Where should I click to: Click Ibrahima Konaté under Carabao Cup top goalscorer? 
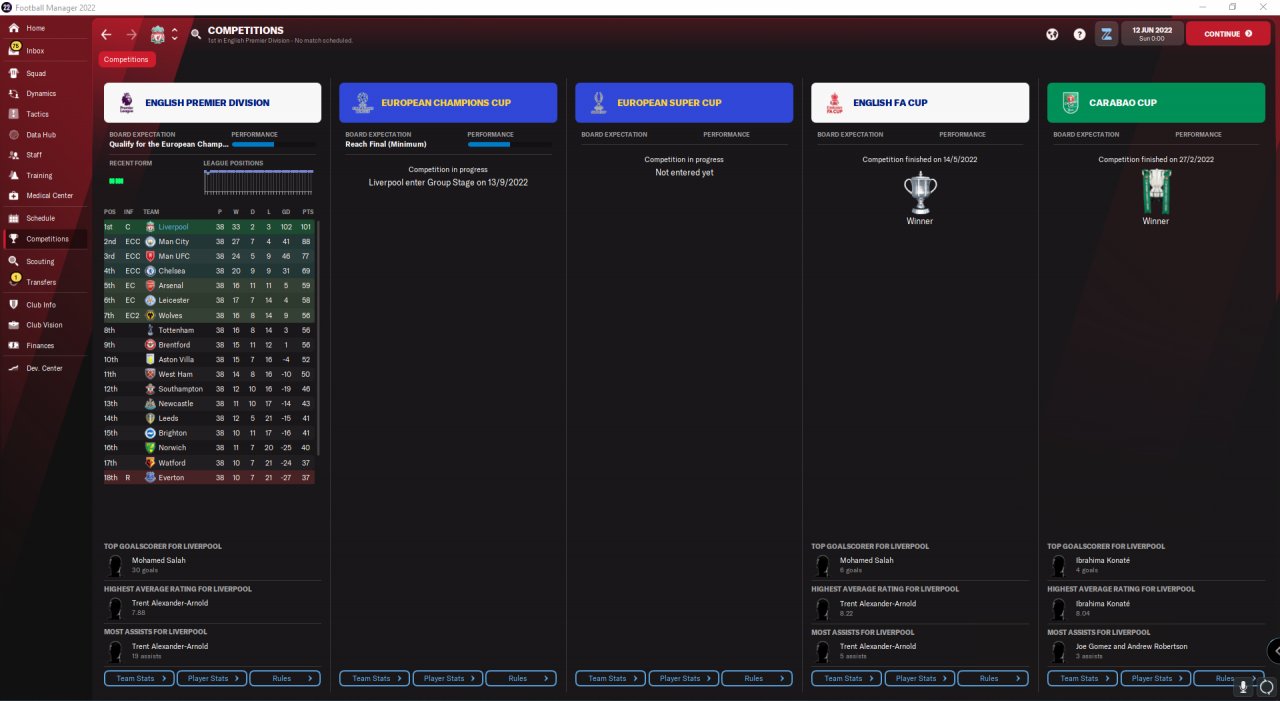(x=1103, y=560)
